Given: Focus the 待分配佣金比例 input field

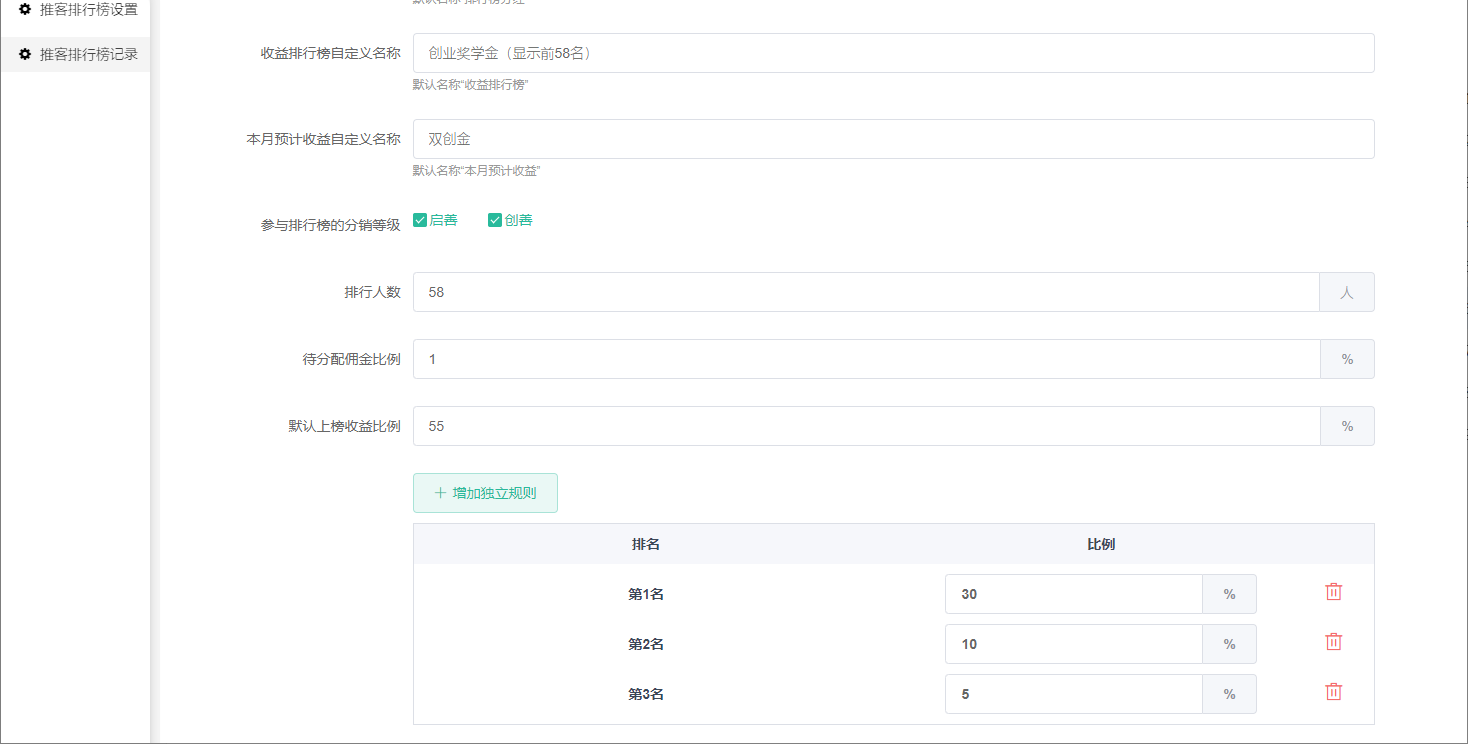Looking at the screenshot, I should (x=866, y=359).
